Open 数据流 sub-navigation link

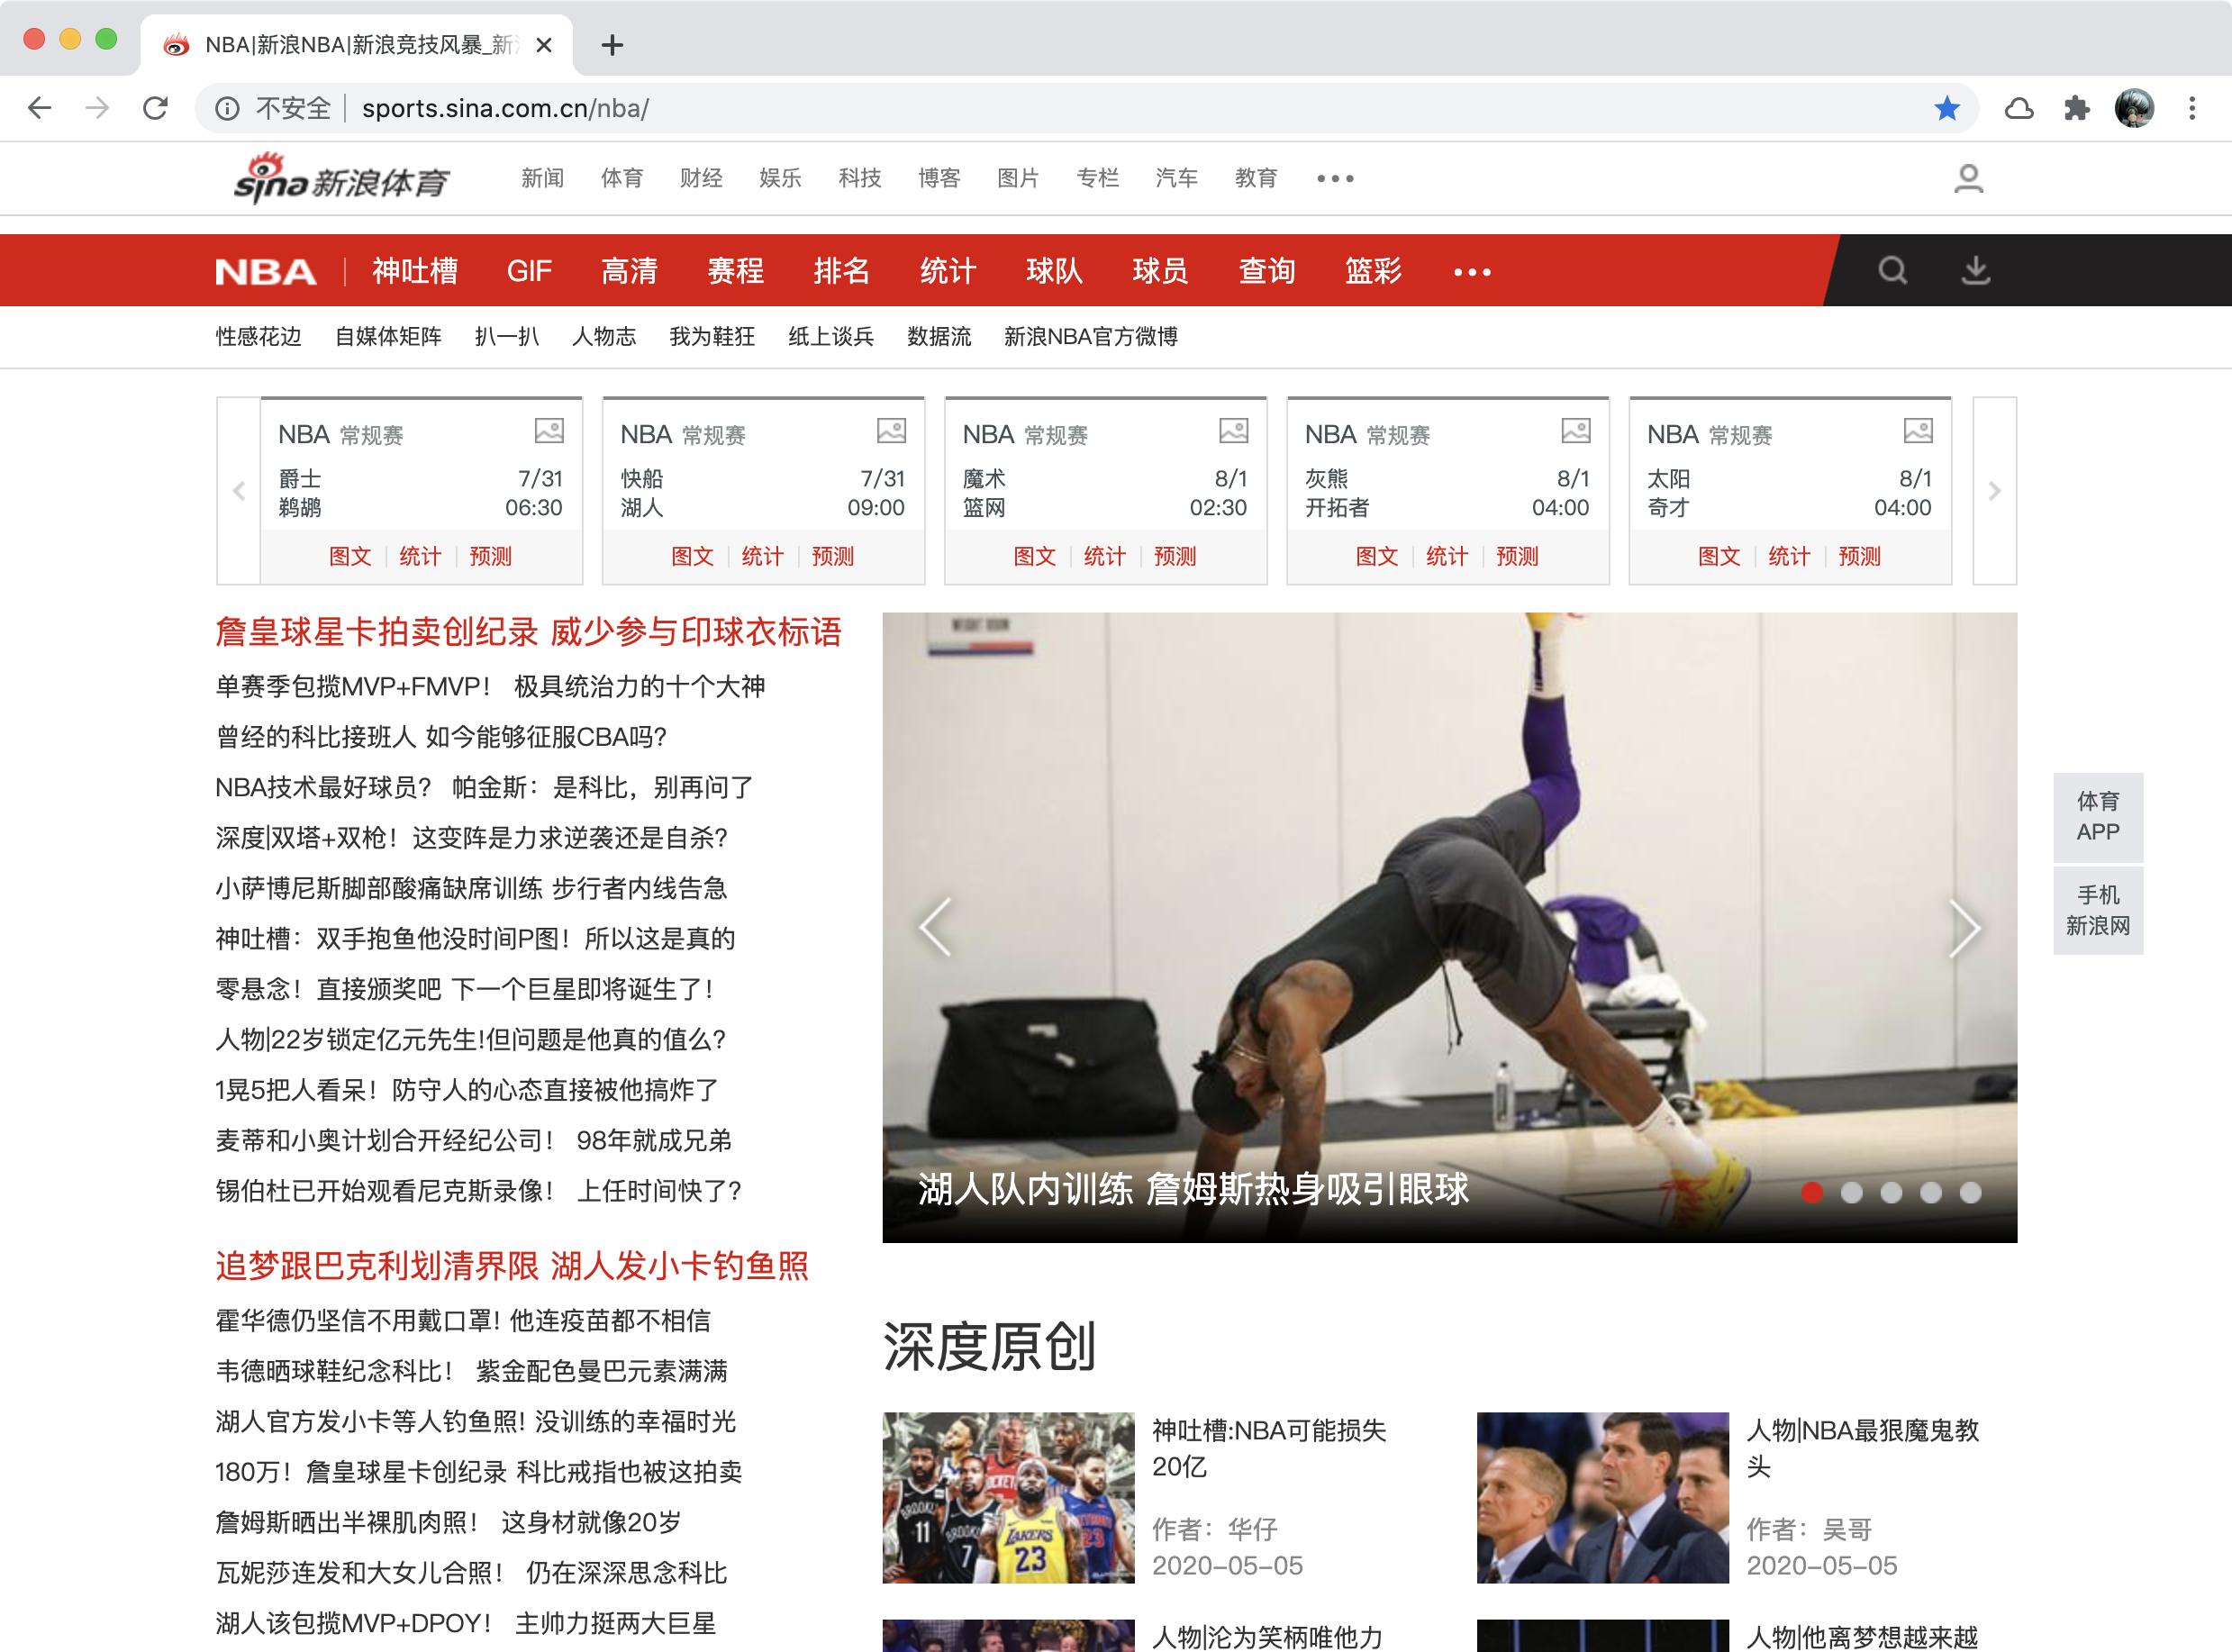[x=939, y=337]
